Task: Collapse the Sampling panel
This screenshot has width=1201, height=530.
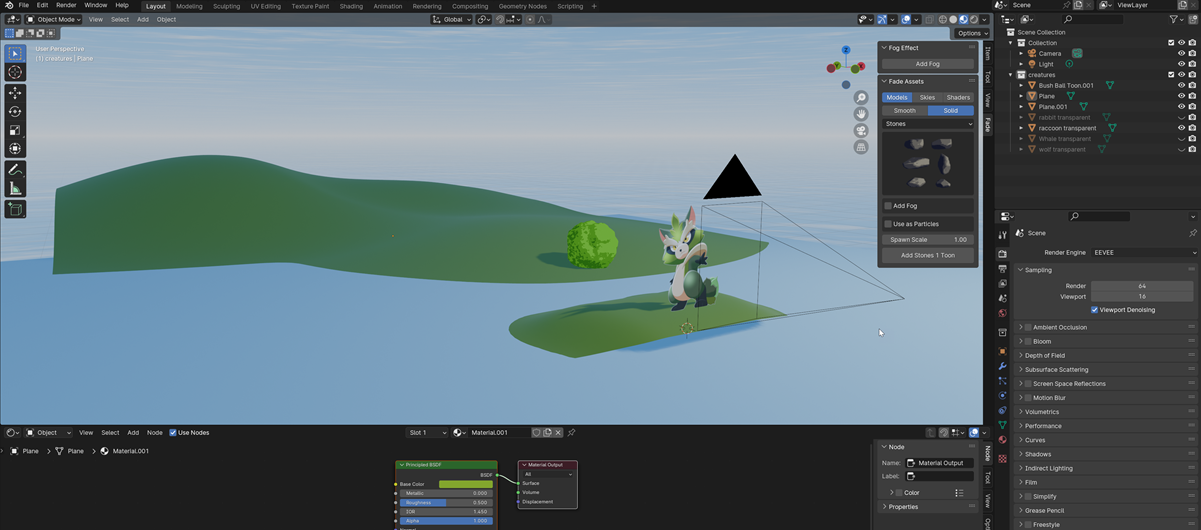Action: pos(1038,270)
